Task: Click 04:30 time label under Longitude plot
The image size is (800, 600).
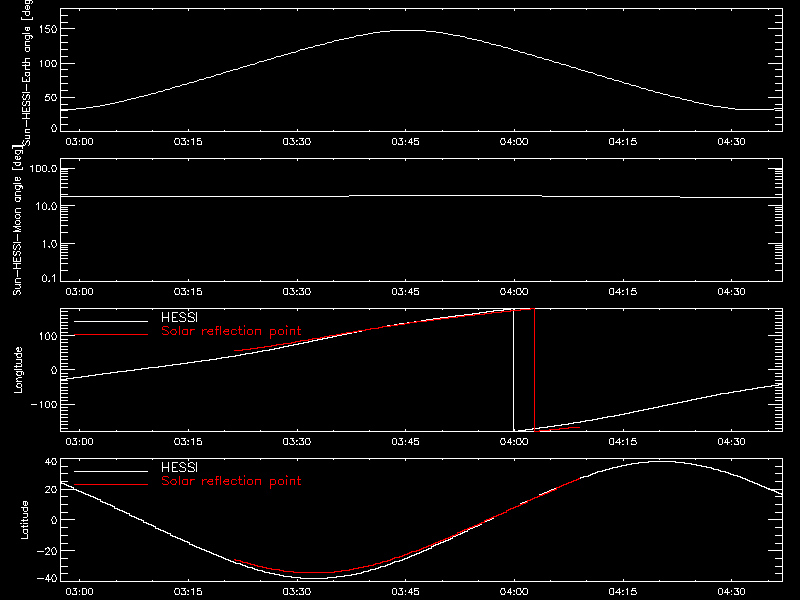Action: [731, 442]
